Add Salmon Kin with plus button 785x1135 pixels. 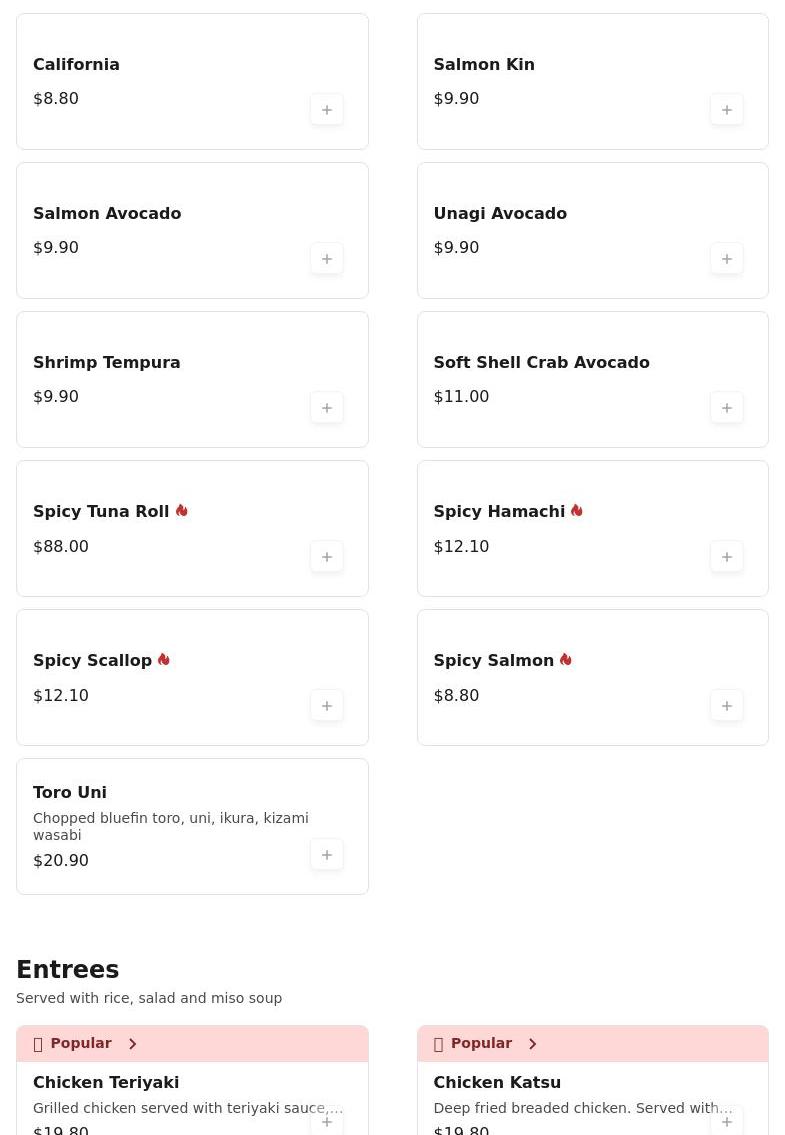point(727,110)
